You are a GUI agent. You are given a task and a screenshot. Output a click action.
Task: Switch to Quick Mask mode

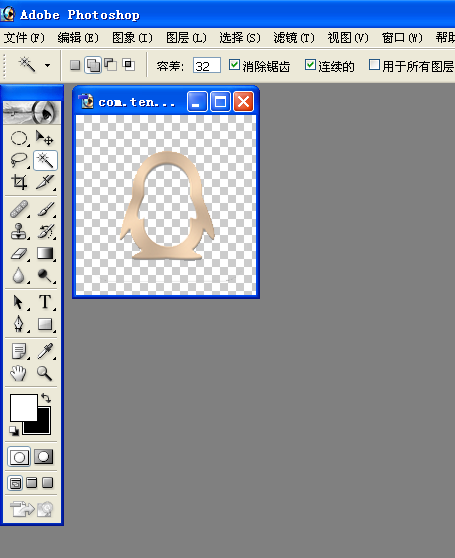pyautogui.click(x=43, y=457)
